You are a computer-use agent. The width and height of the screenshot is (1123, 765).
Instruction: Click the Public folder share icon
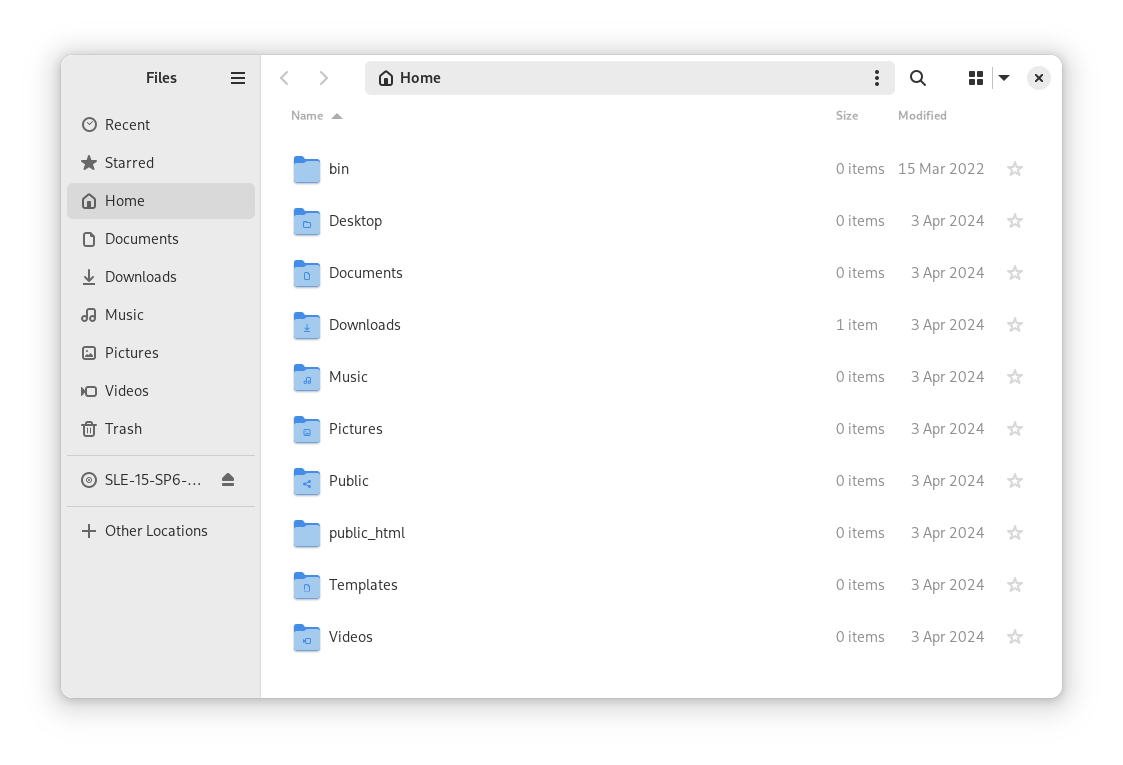point(307,482)
